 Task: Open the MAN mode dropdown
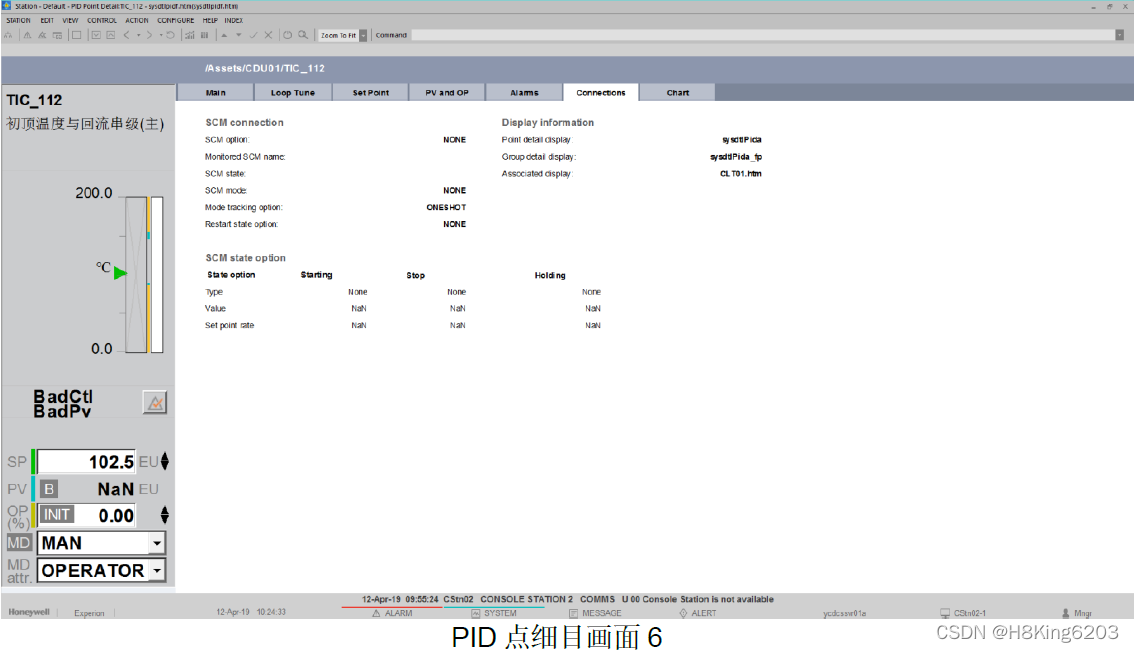(x=157, y=543)
